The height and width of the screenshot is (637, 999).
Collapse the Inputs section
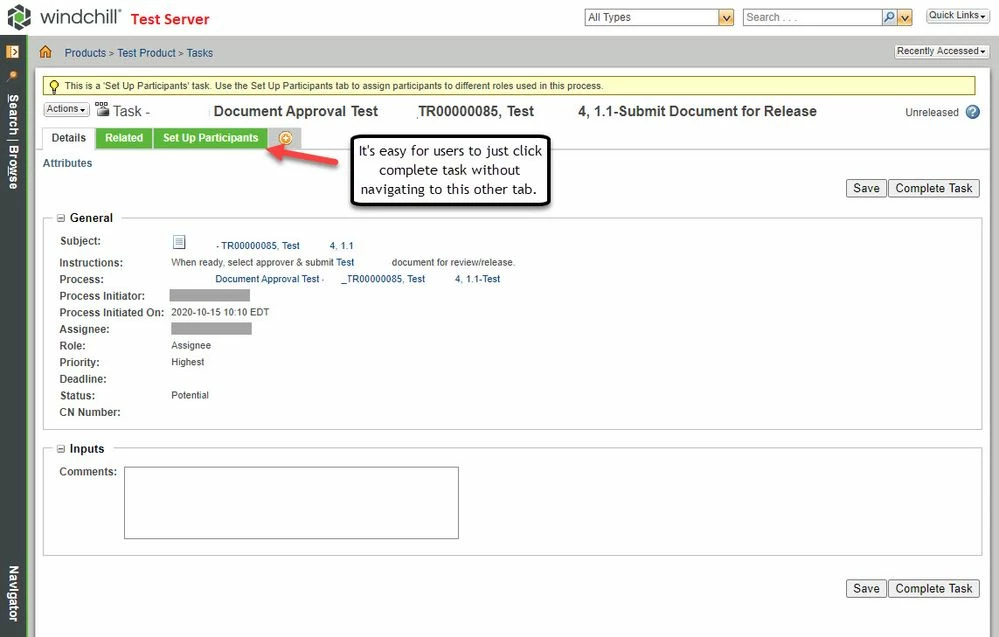tap(62, 448)
